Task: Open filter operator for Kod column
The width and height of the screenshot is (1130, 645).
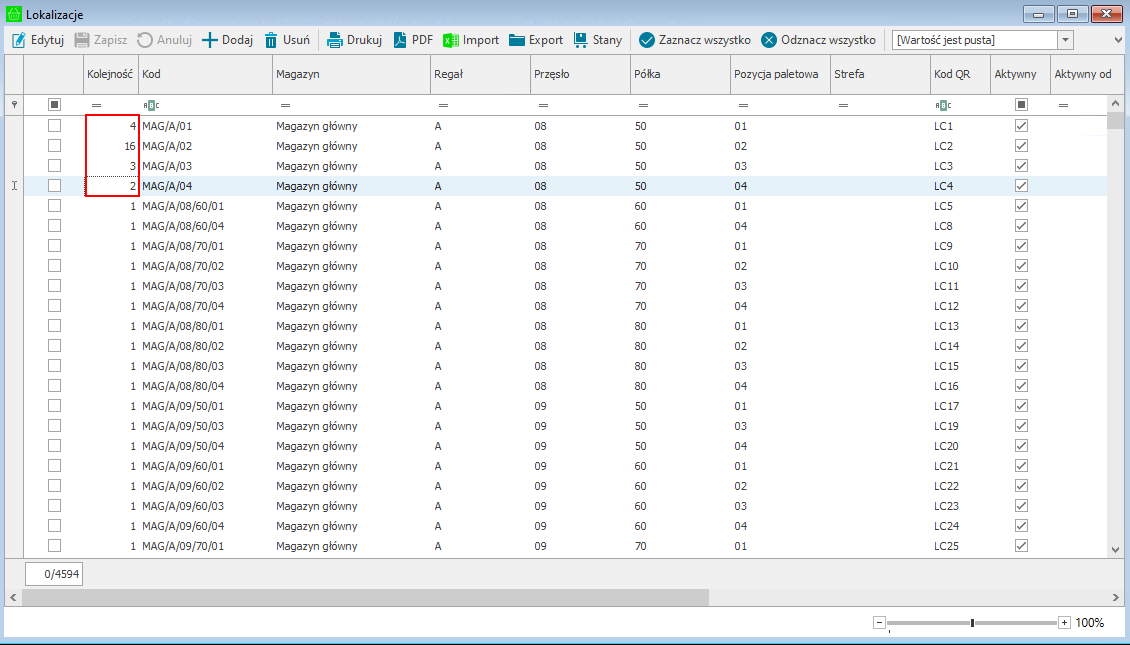Action: tap(152, 105)
